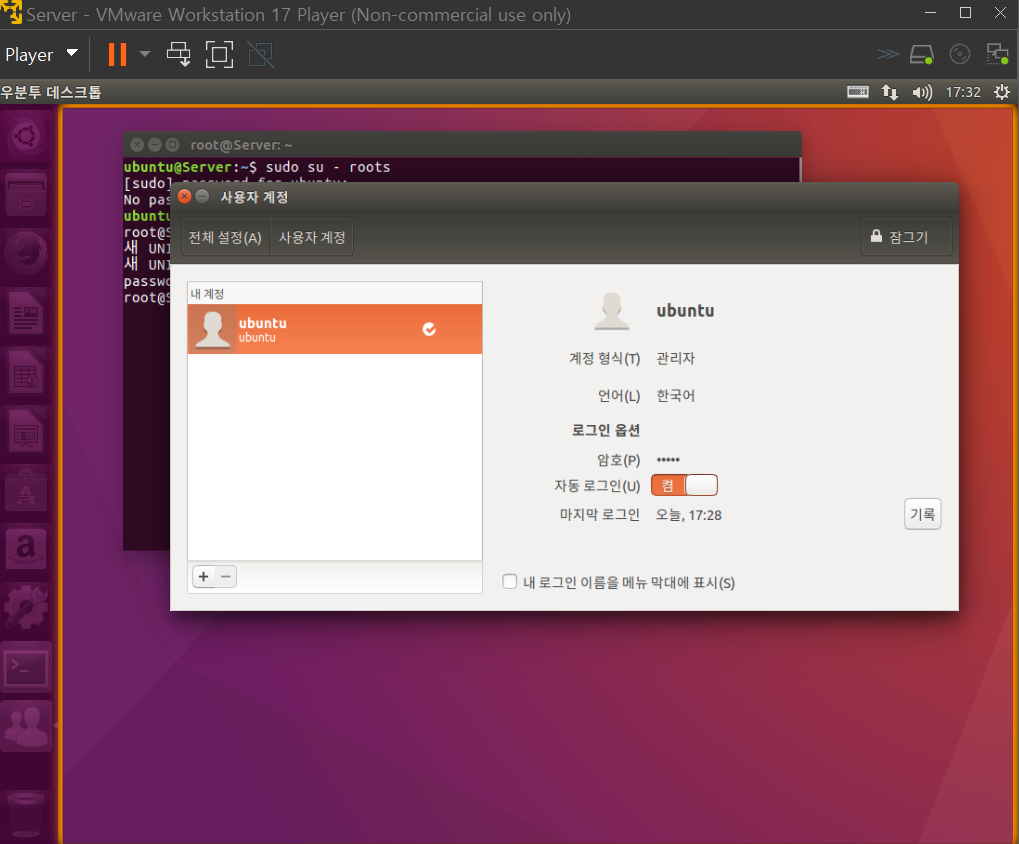The image size is (1019, 844).
Task: Open Ubuntu Software center from launcher
Action: tap(26, 489)
